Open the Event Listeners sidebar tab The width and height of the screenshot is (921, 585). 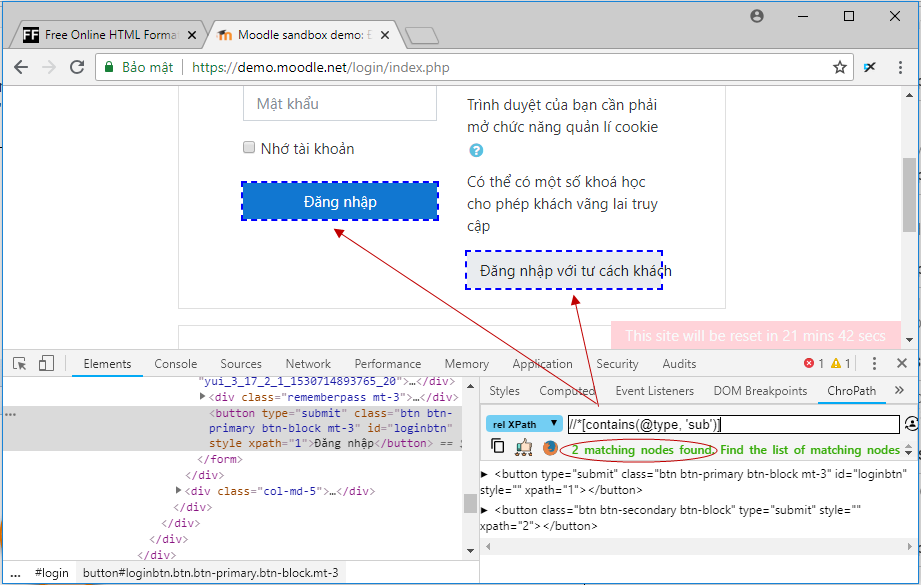coord(654,391)
